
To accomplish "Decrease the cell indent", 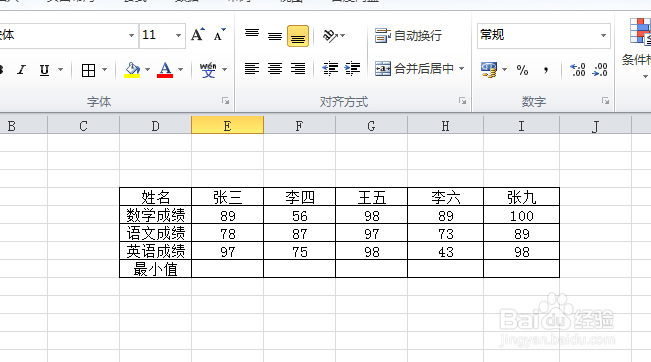I will 330,68.
